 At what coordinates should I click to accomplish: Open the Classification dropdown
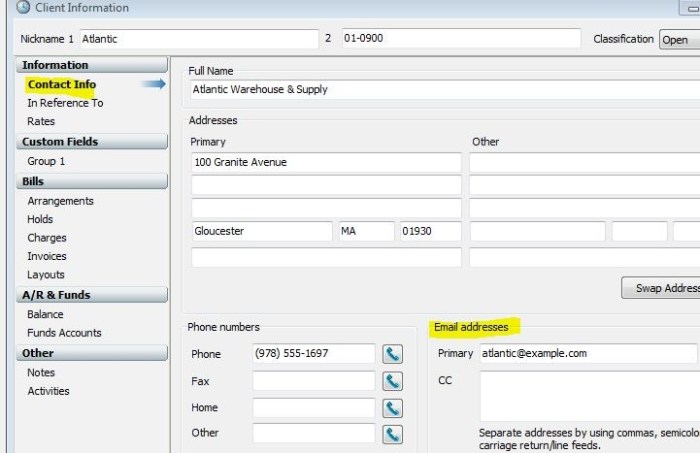(679, 40)
